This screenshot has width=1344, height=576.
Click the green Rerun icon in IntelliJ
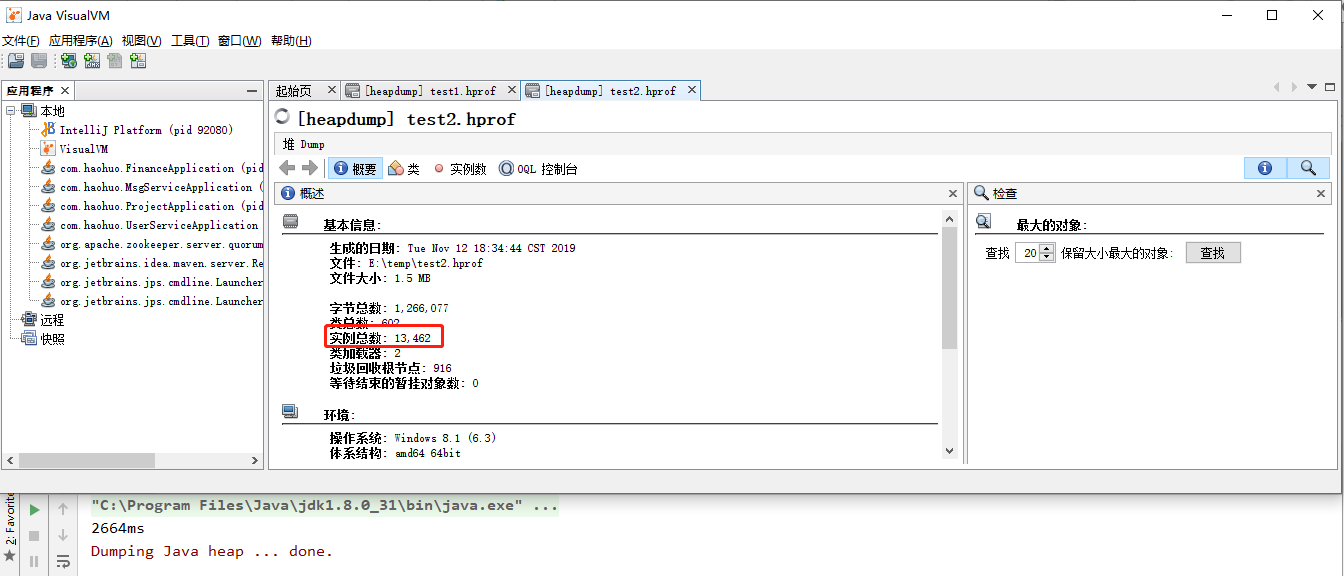pyautogui.click(x=34, y=510)
